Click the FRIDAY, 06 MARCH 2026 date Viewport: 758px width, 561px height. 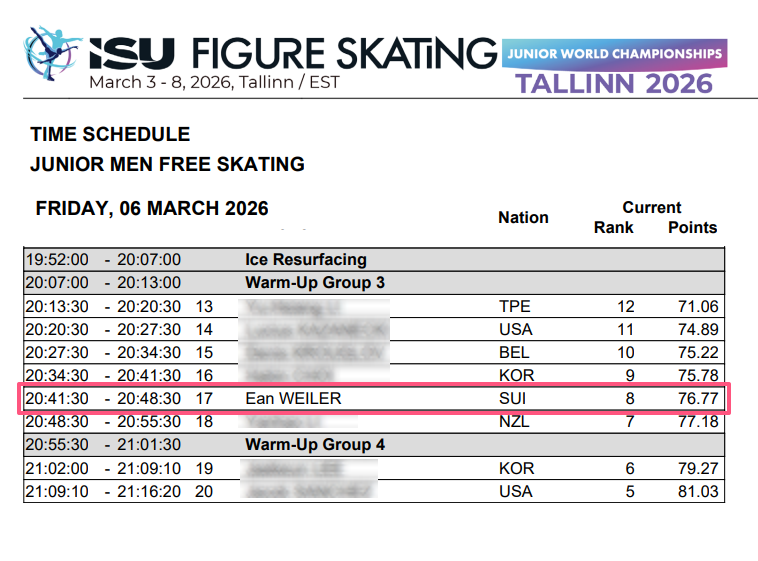152,209
